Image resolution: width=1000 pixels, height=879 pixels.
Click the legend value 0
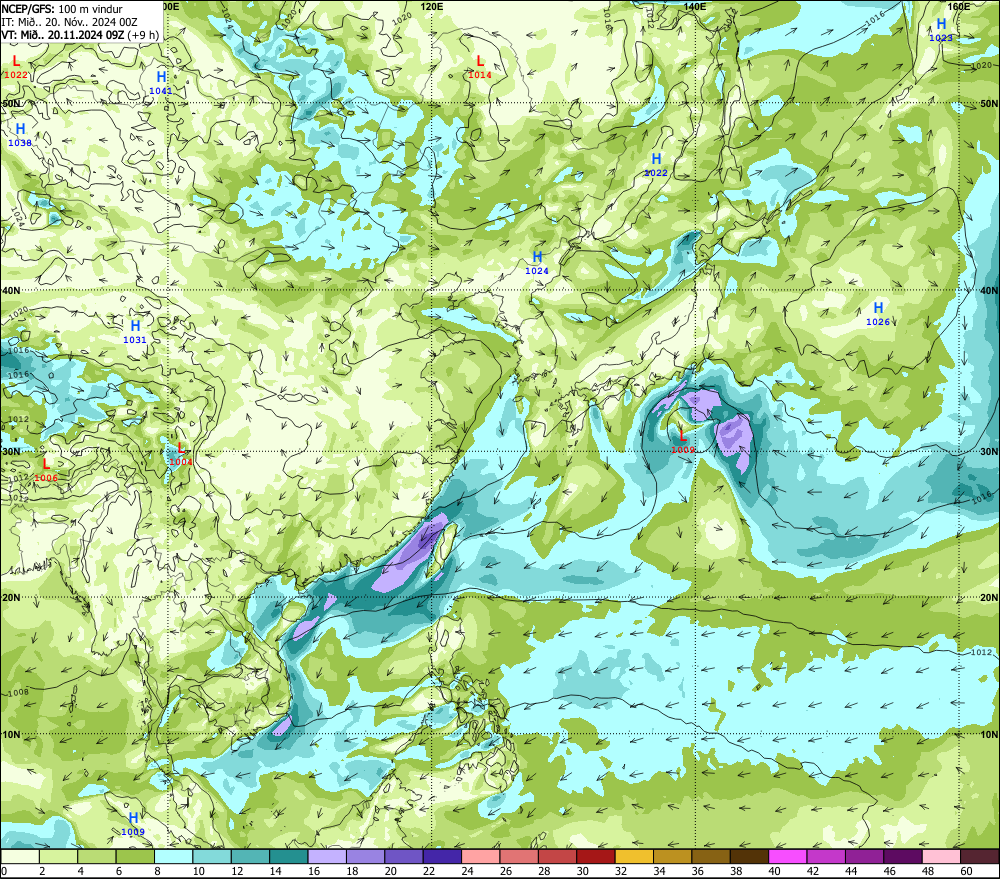4,871
